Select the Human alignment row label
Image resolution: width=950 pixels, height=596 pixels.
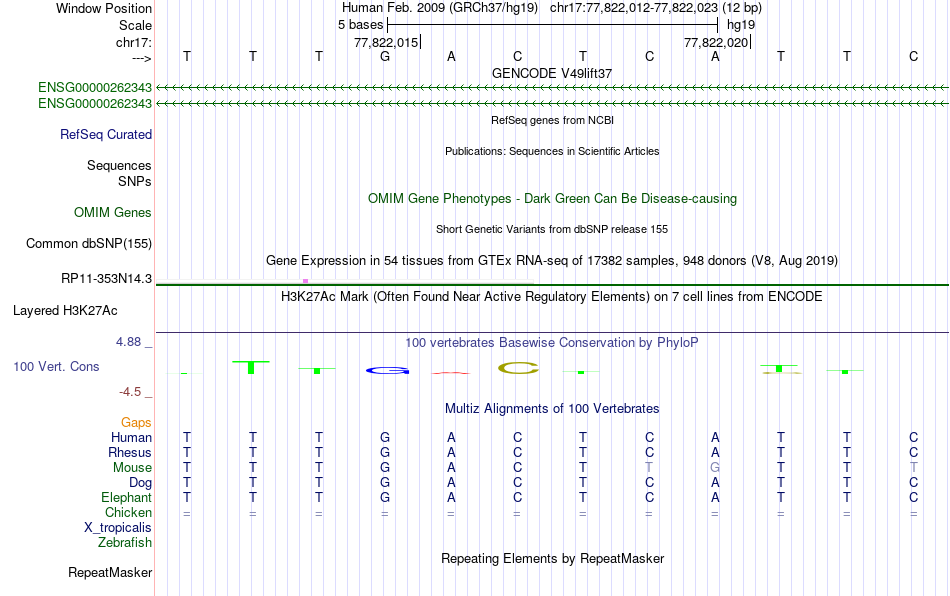[131, 437]
